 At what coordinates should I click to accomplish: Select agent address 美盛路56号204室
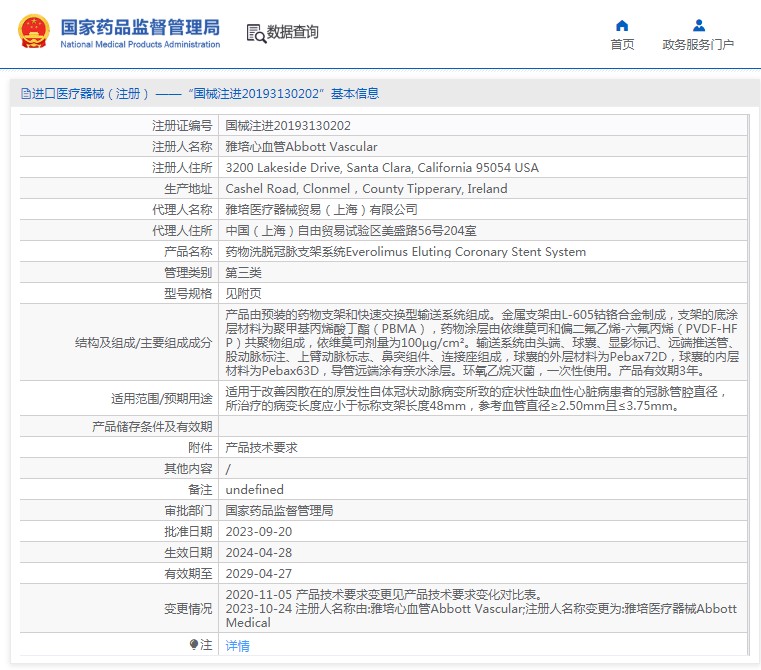429,230
